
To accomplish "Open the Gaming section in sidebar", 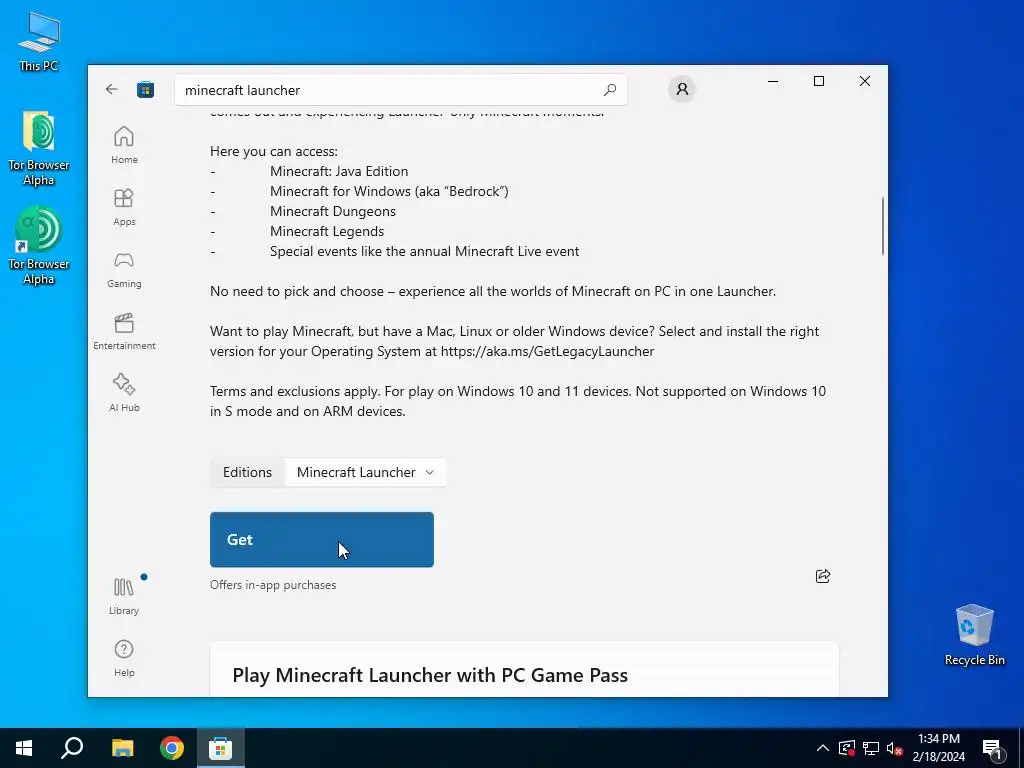I will pos(124,269).
